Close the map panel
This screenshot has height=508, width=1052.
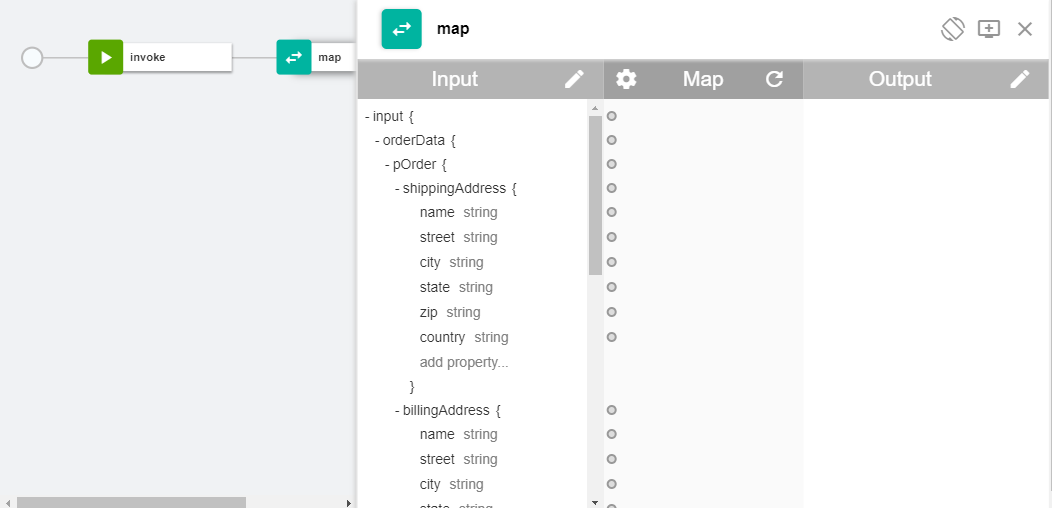(1025, 29)
